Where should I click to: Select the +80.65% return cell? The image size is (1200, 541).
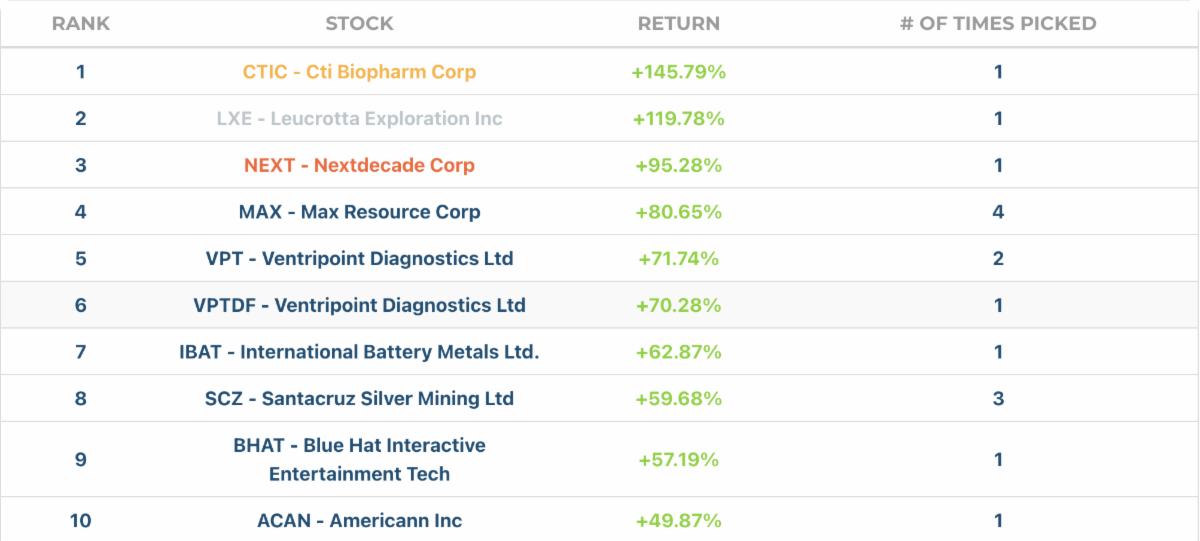click(679, 212)
